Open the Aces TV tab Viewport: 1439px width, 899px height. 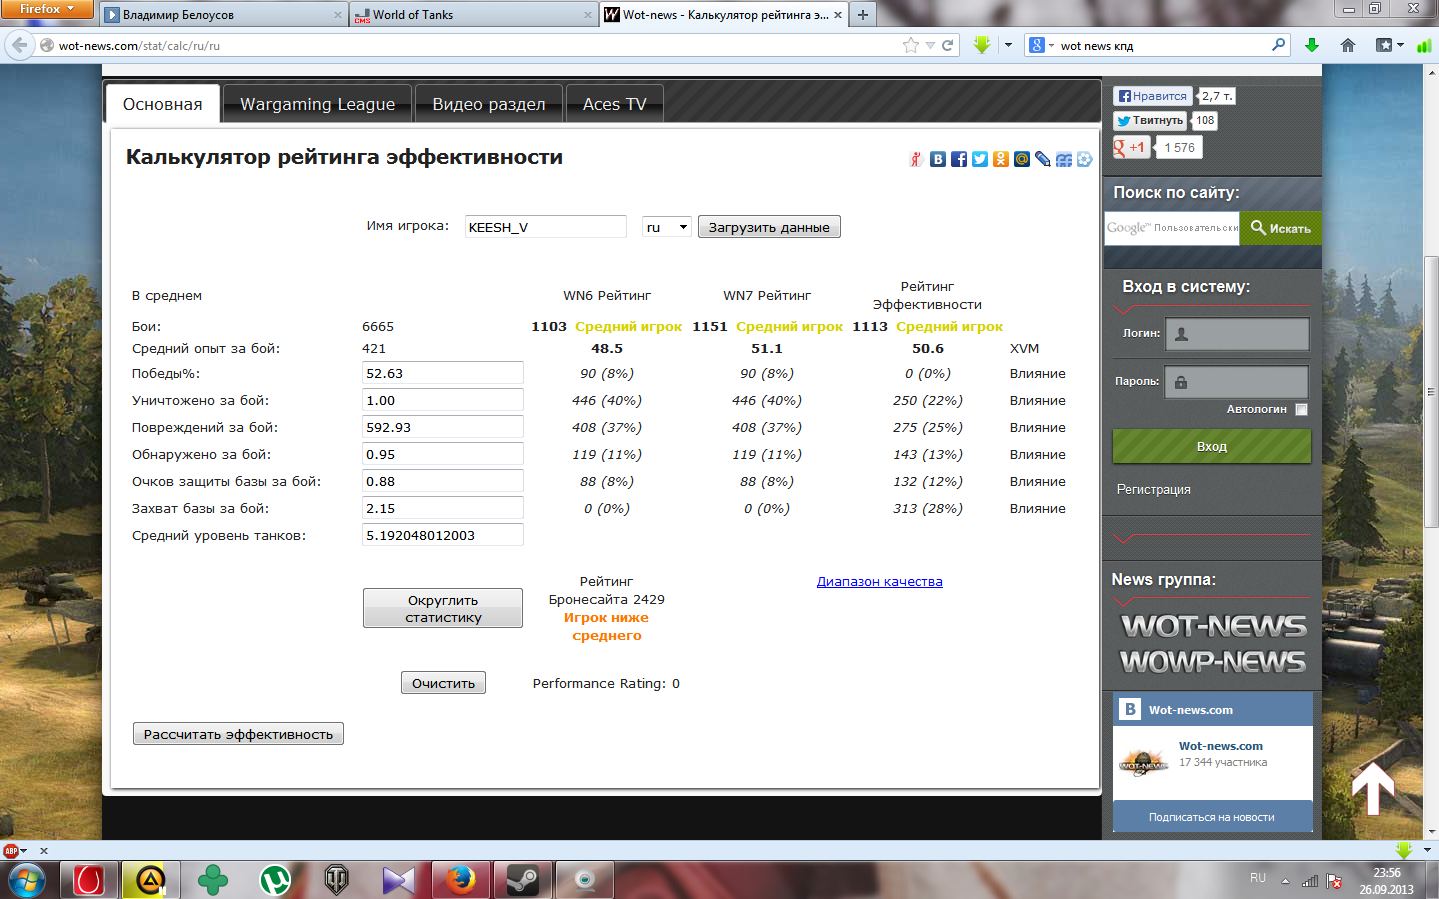point(614,104)
